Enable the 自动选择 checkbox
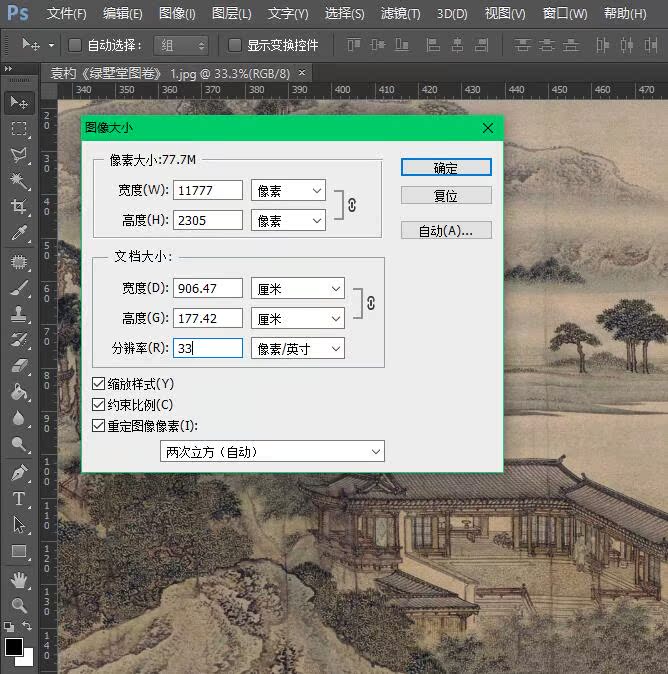The height and width of the screenshot is (674, 668). (x=75, y=45)
